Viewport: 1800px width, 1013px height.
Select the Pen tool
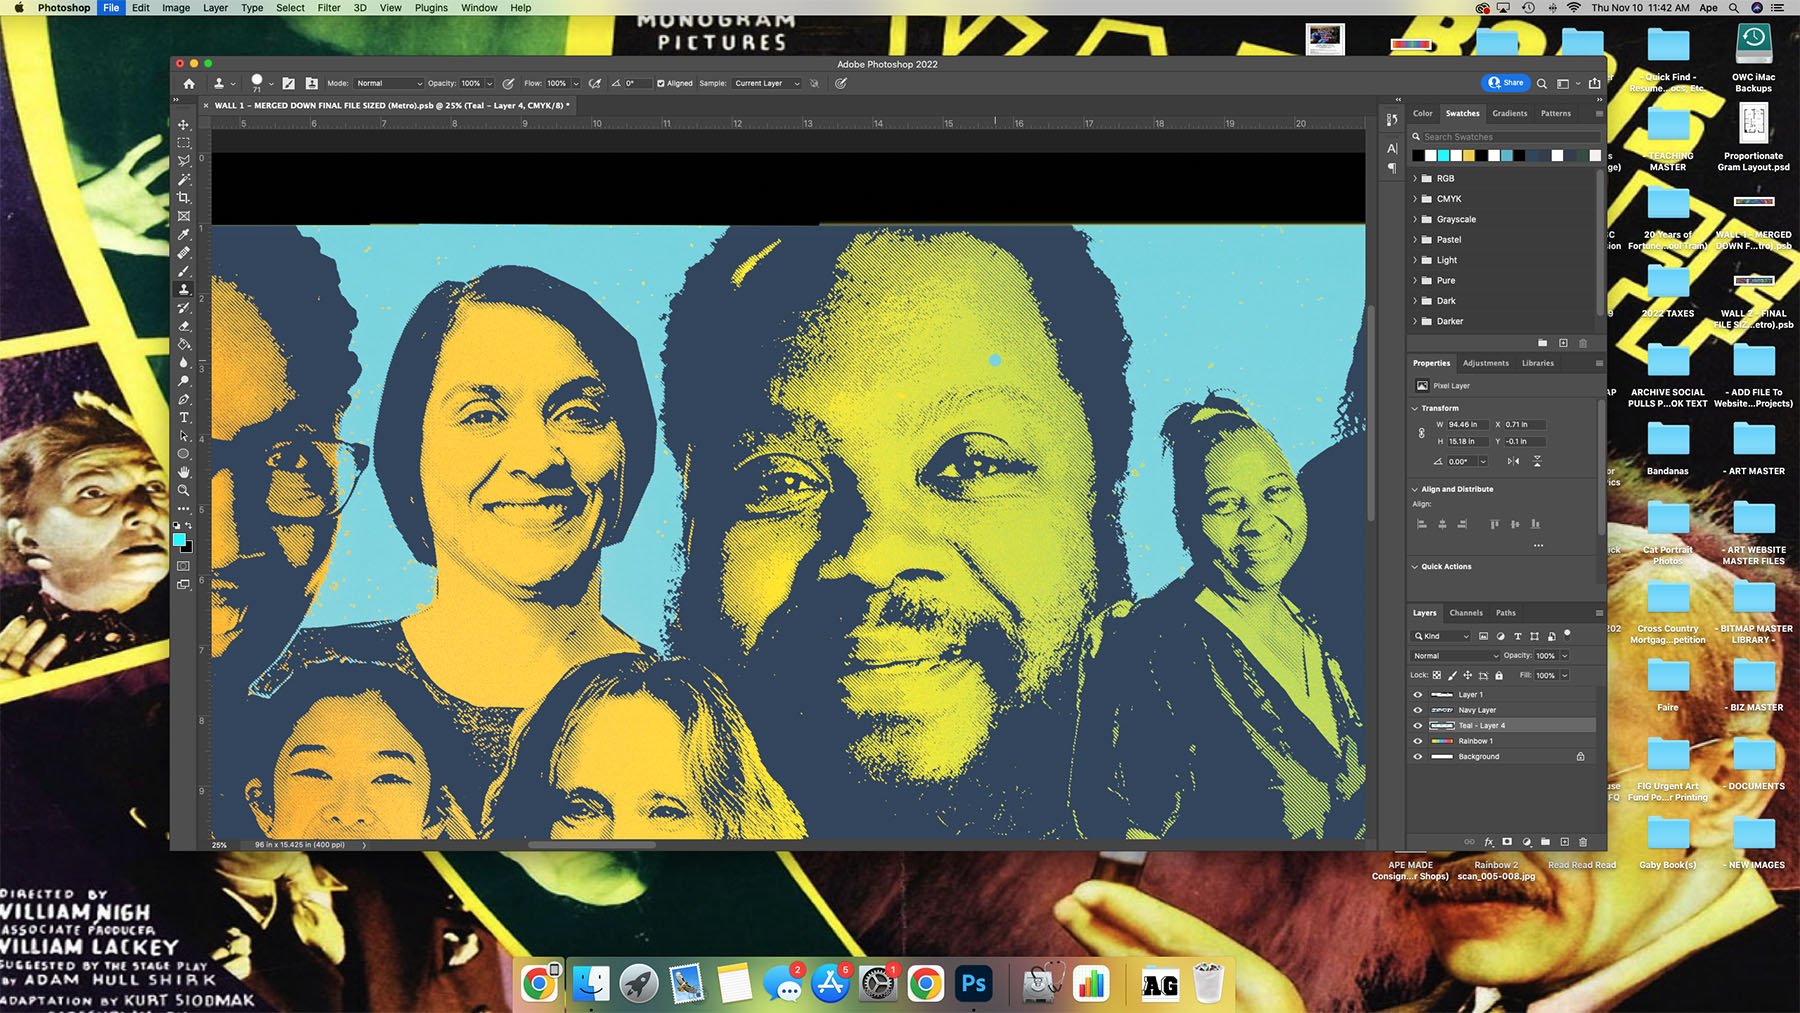(183, 399)
